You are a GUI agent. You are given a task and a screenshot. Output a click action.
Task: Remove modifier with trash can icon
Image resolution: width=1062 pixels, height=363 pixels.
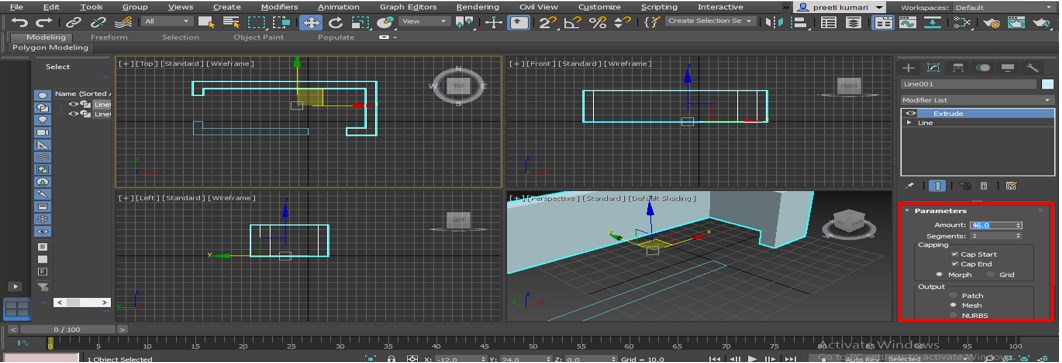[984, 185]
